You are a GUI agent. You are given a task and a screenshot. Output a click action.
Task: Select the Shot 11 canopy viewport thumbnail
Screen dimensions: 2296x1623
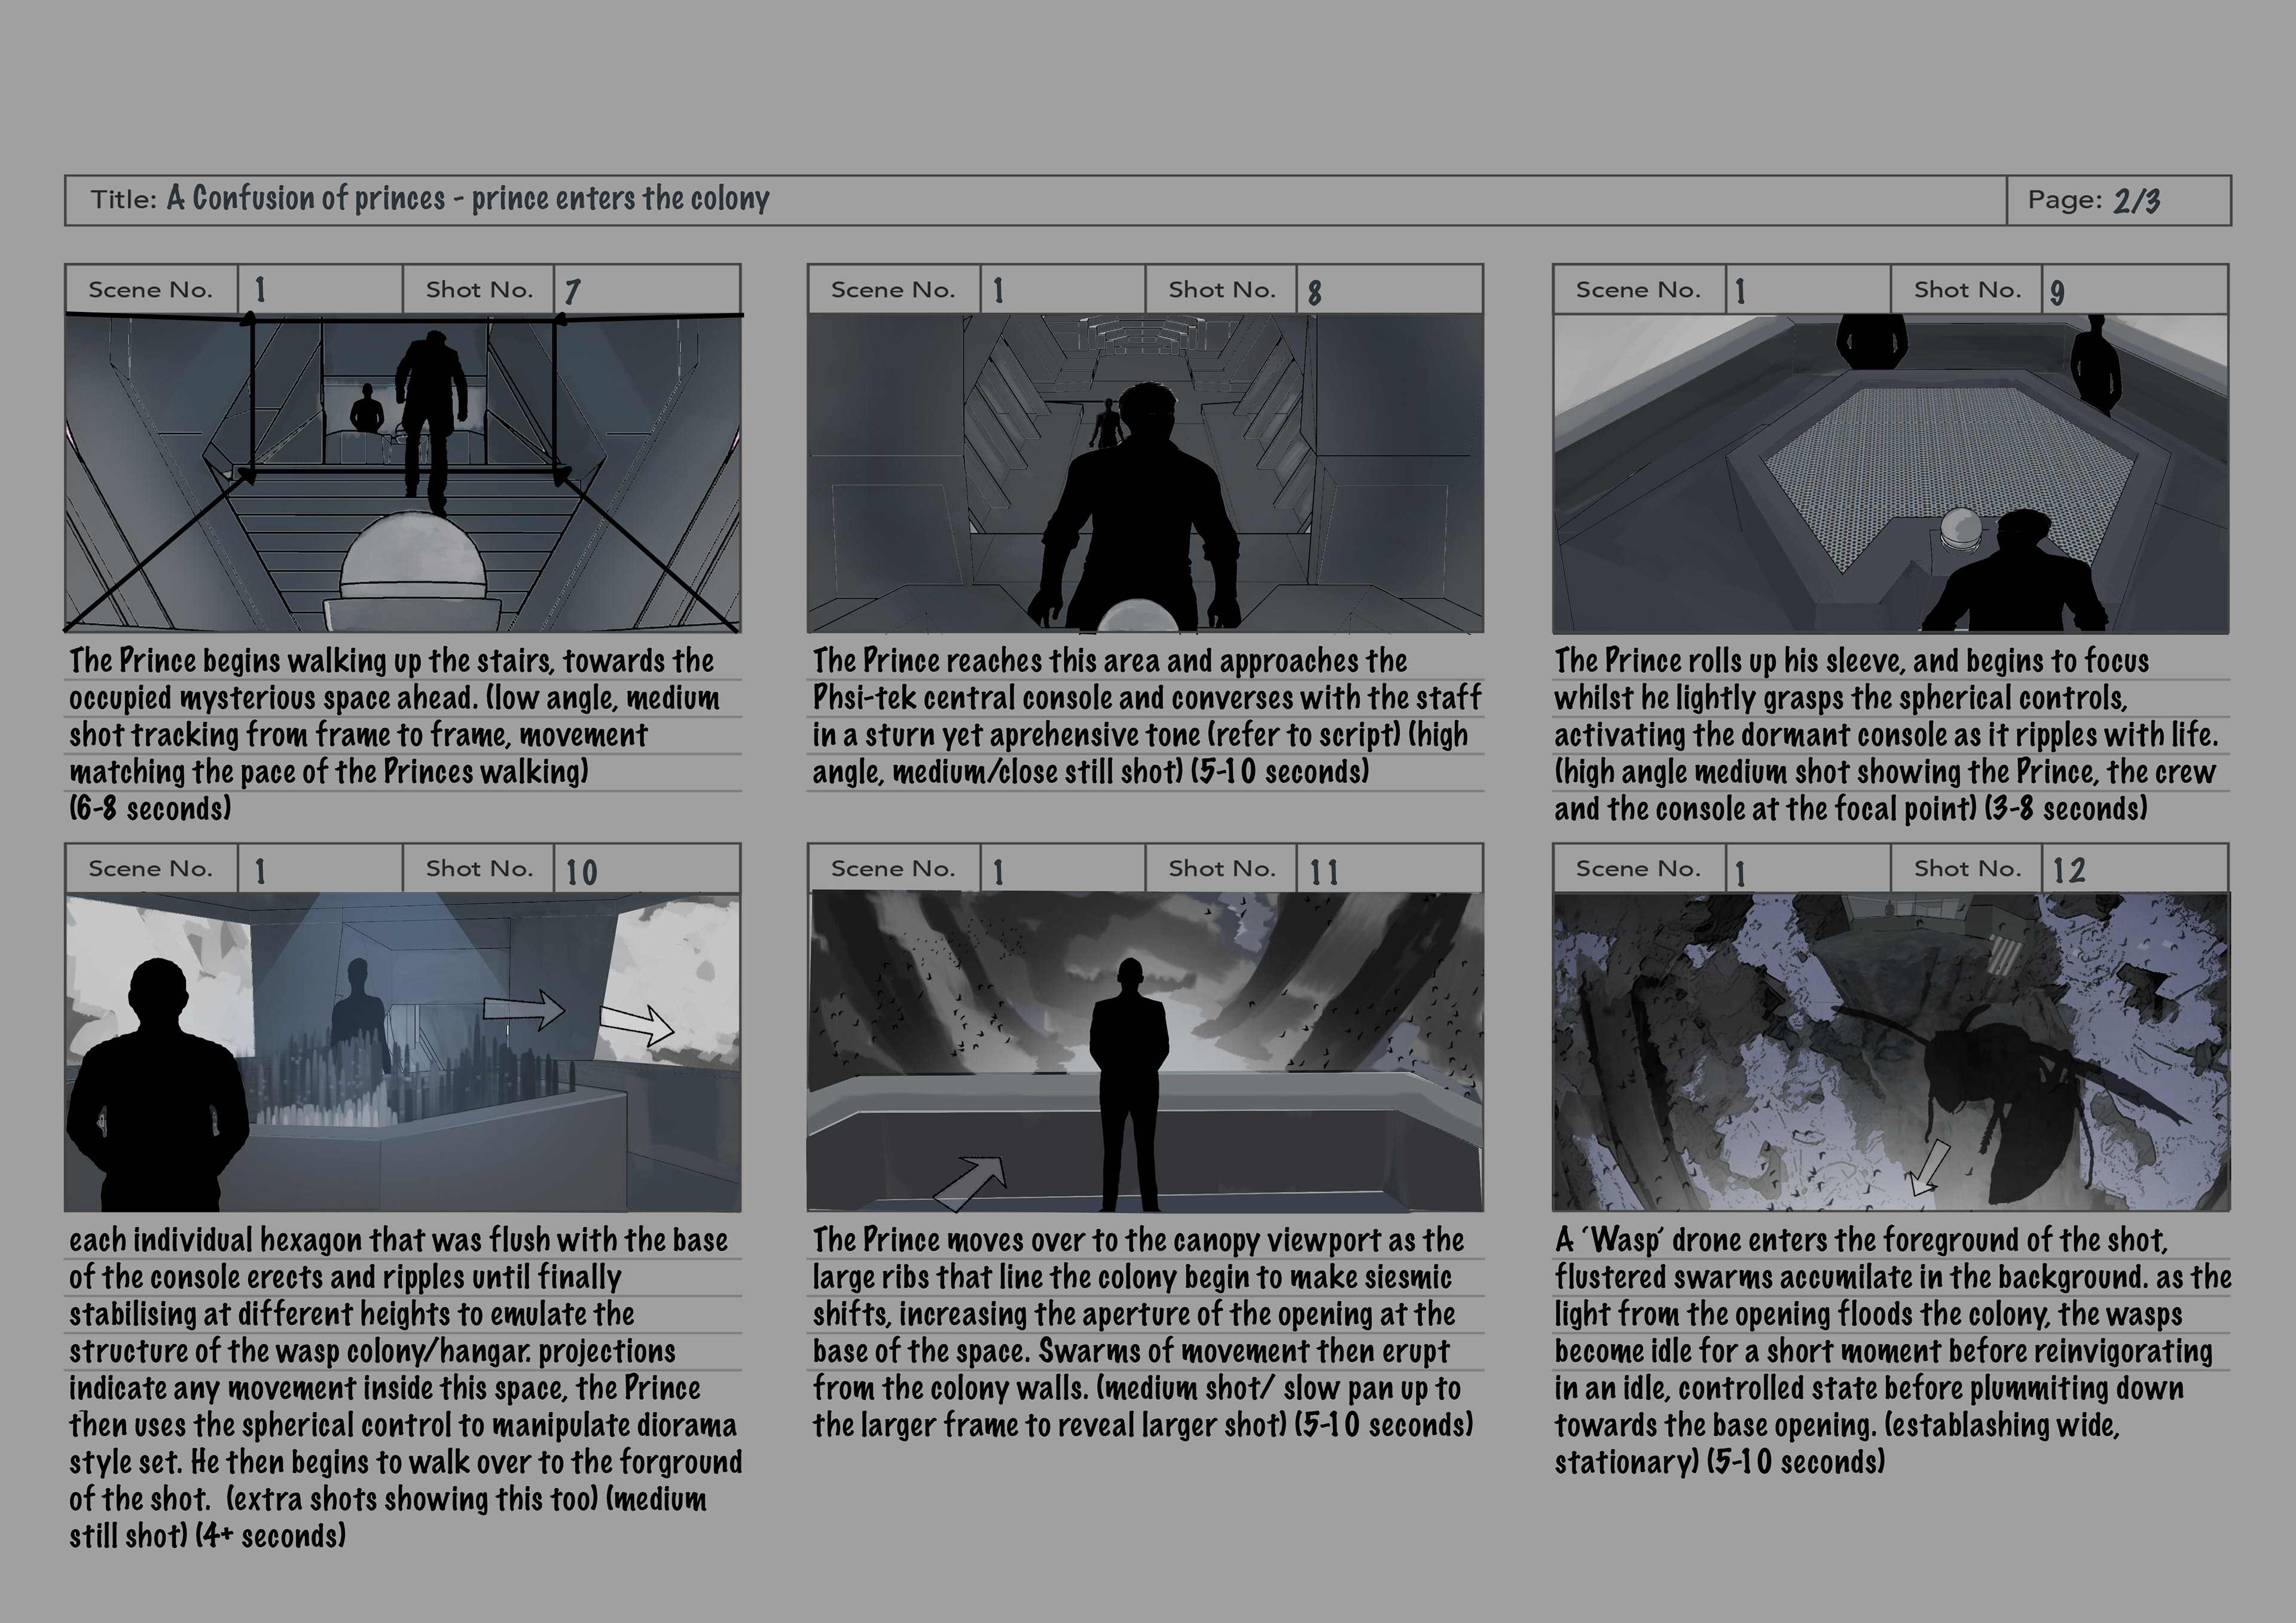(1145, 1052)
